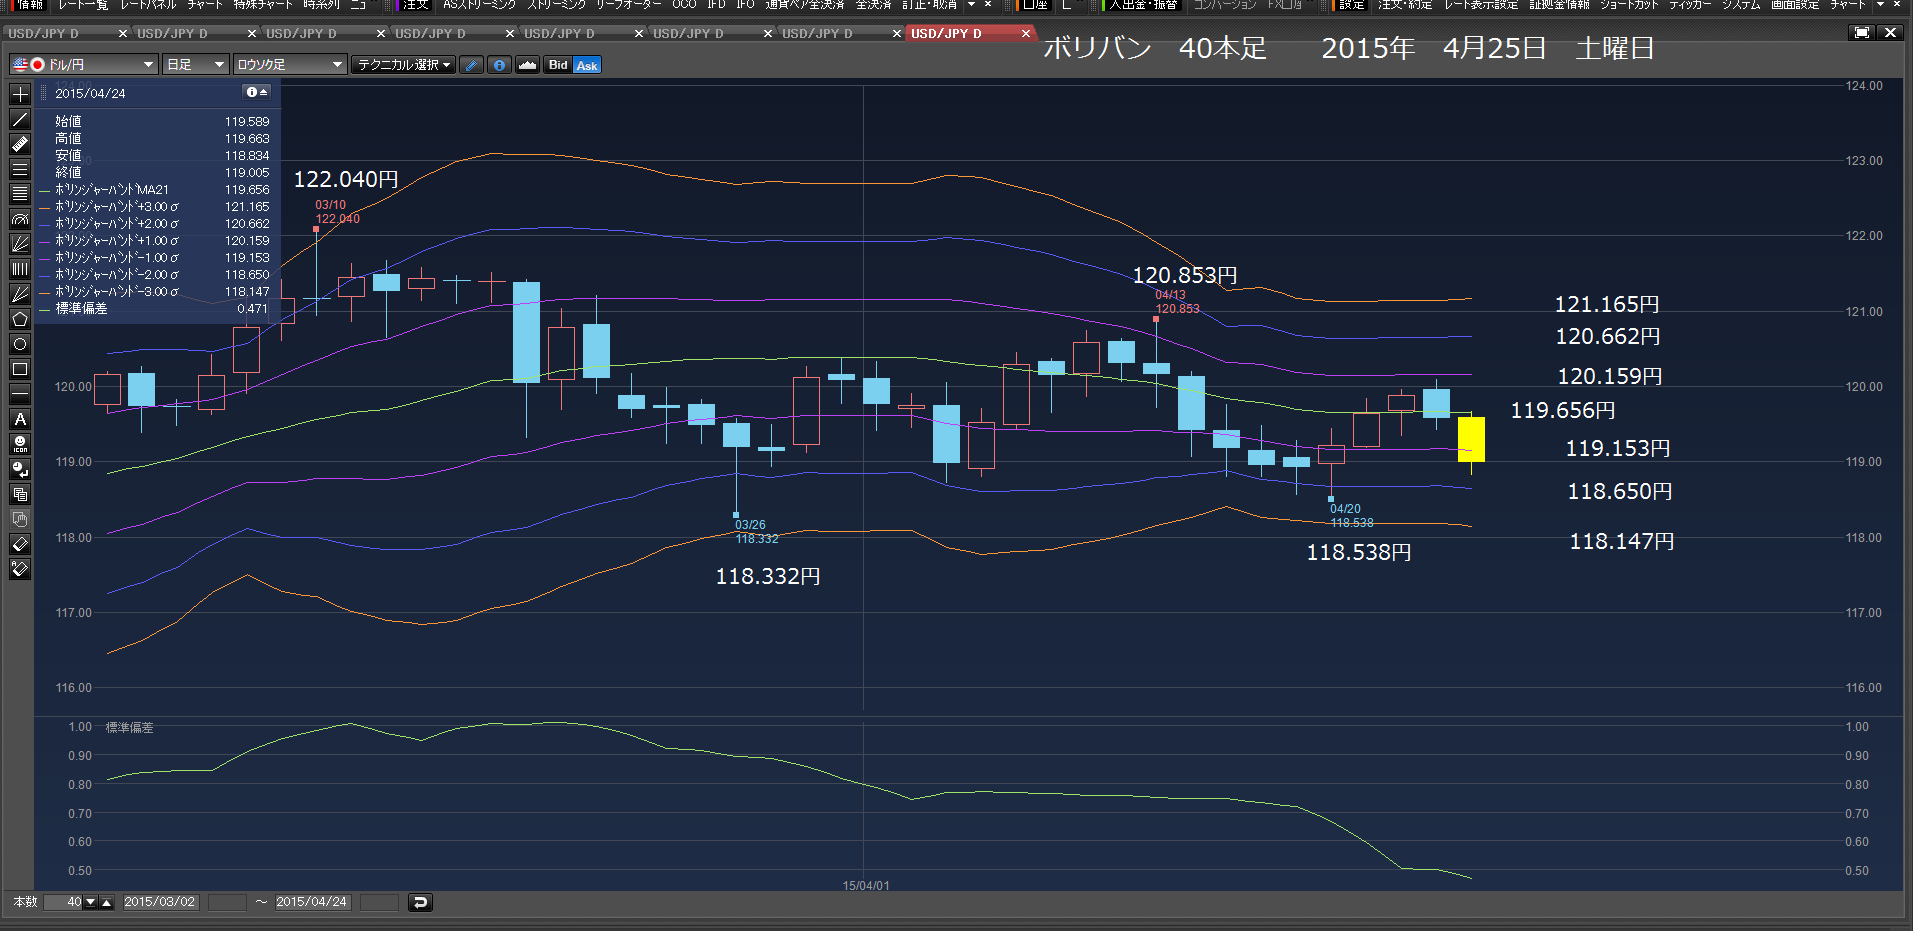Select the single horizontal line tool
The image size is (1913, 931).
tap(20, 394)
